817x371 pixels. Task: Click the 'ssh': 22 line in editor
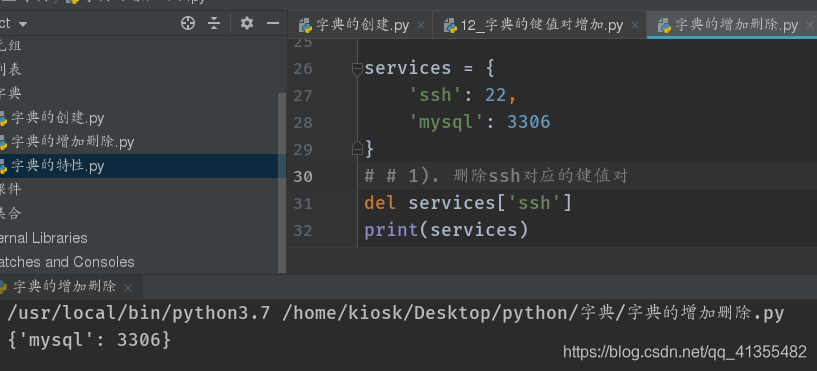[x=463, y=95]
